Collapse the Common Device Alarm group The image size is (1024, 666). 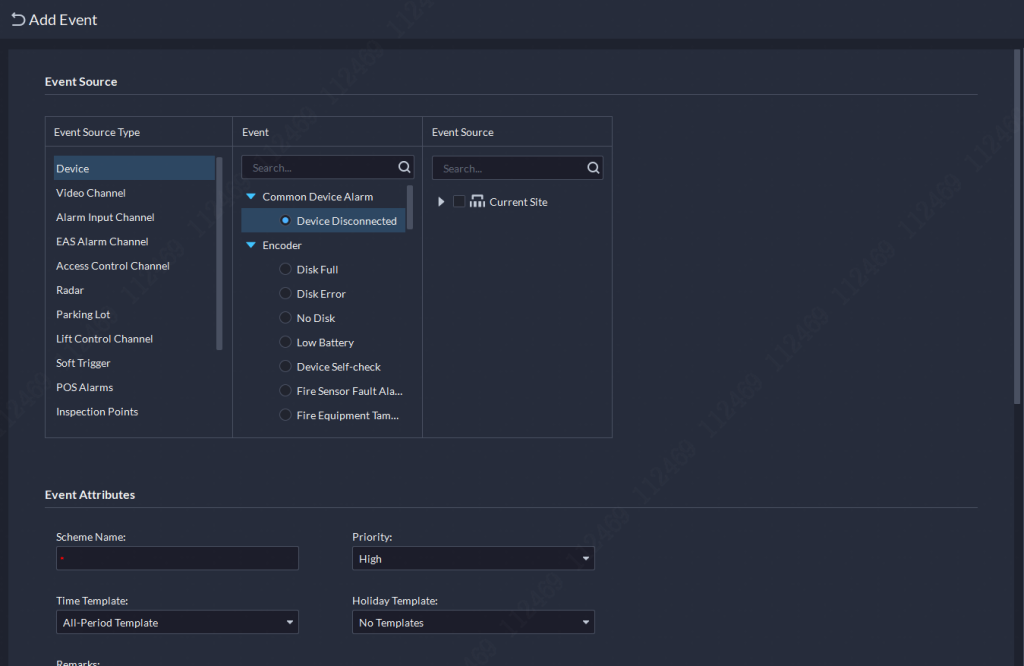(251, 197)
